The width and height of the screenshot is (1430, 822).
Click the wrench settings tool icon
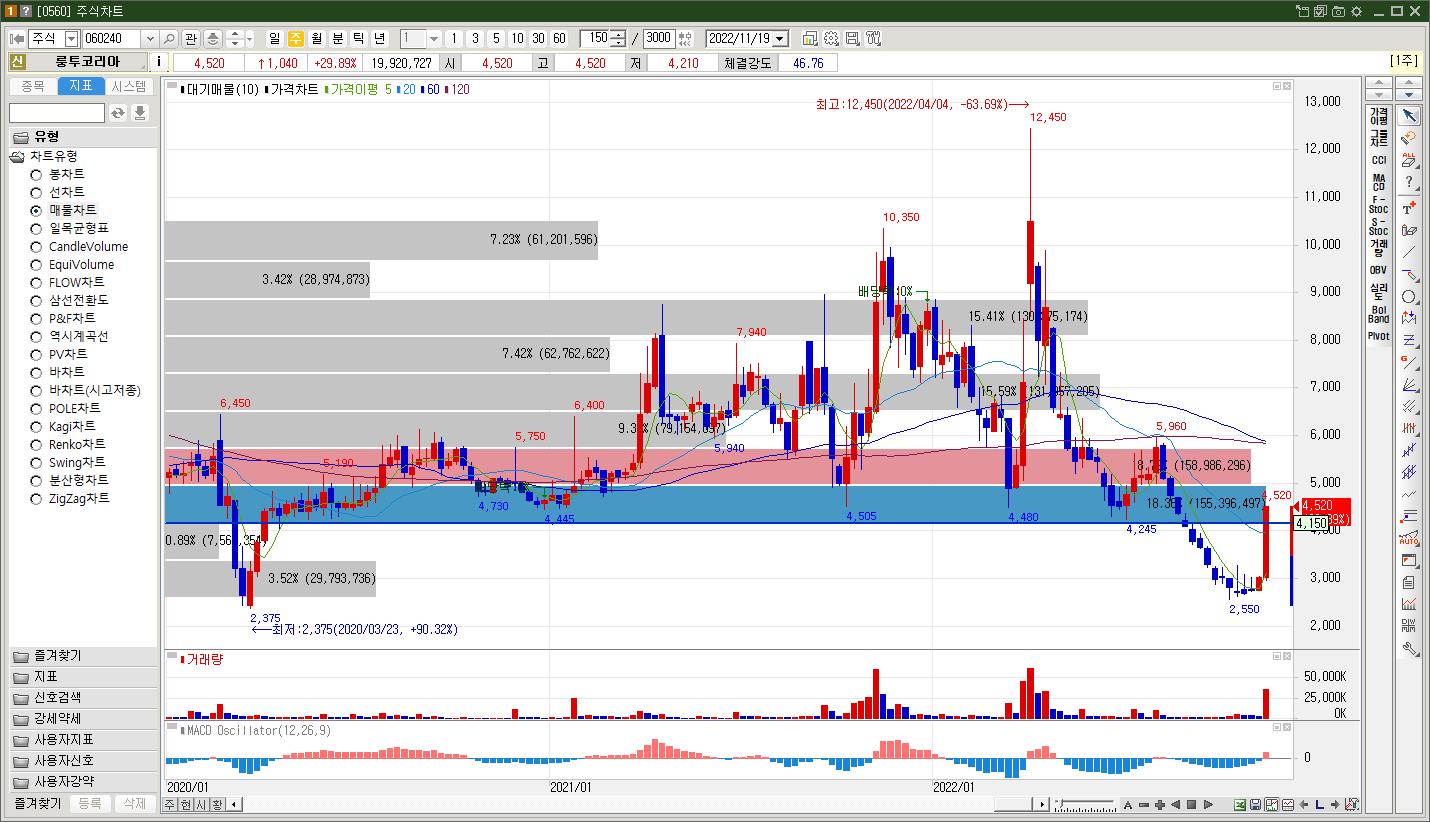point(1409,649)
